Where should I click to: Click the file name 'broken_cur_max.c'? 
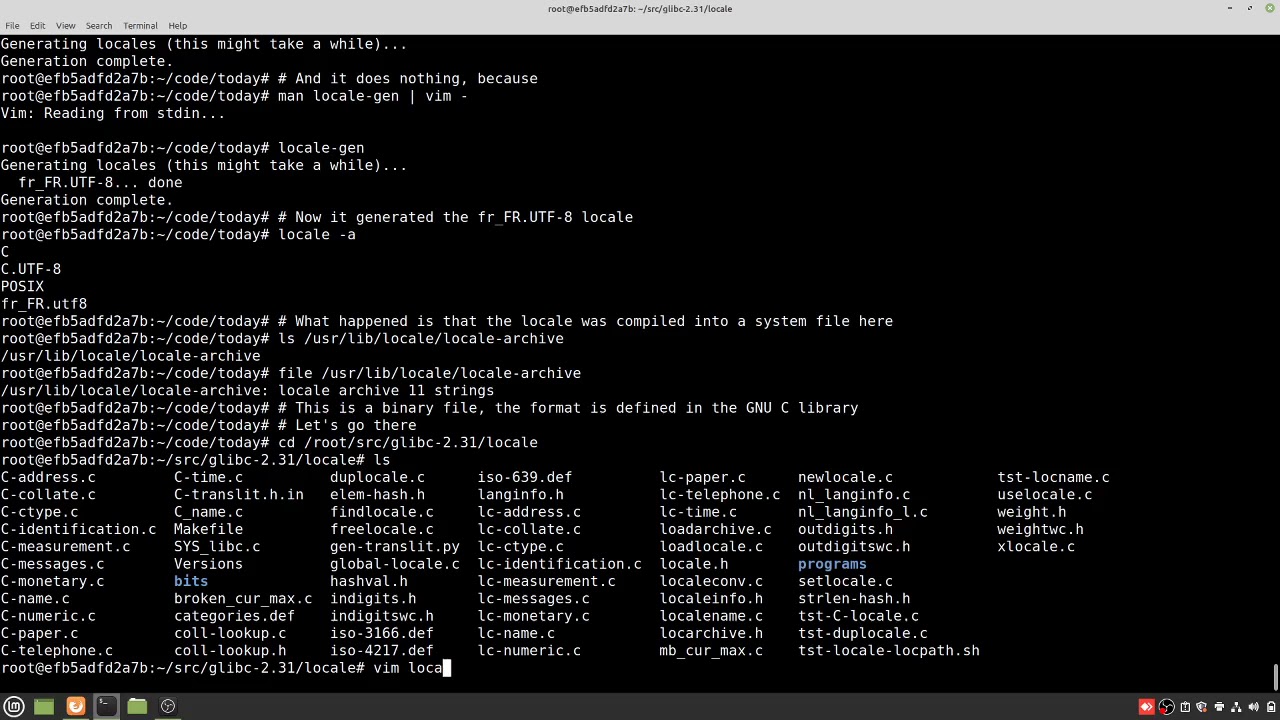pyautogui.click(x=243, y=598)
